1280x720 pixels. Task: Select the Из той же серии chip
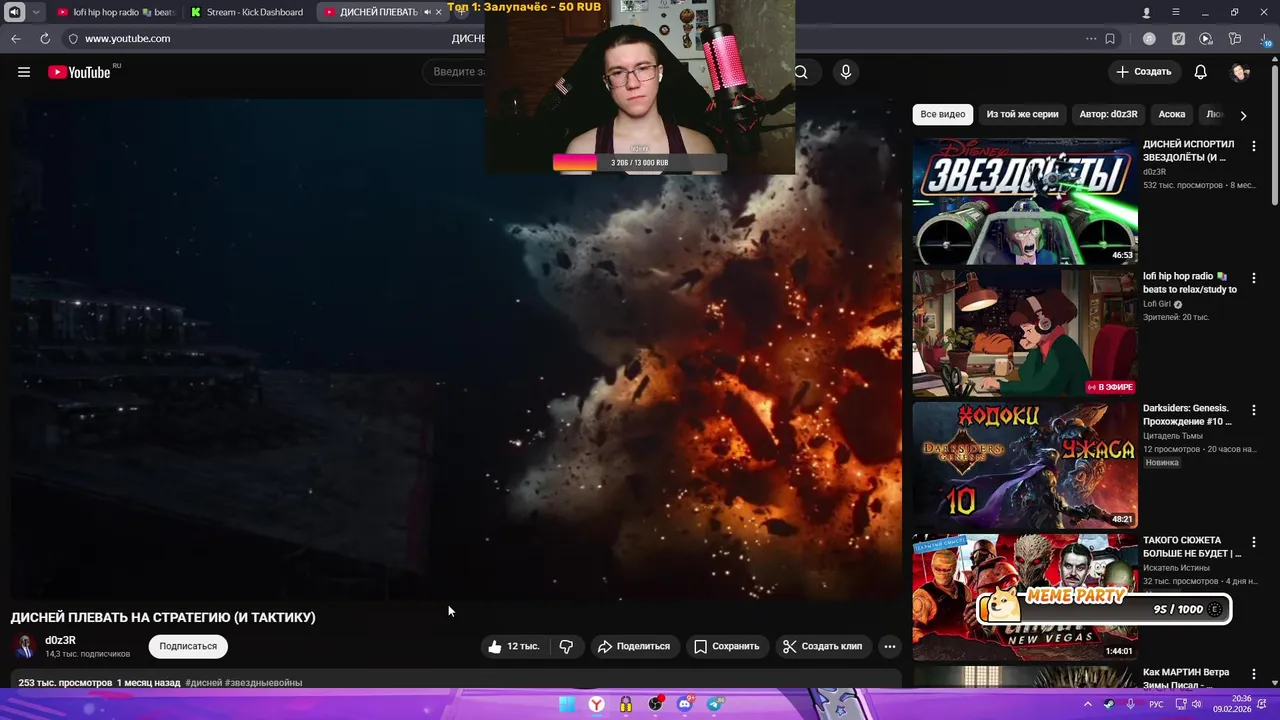1022,114
